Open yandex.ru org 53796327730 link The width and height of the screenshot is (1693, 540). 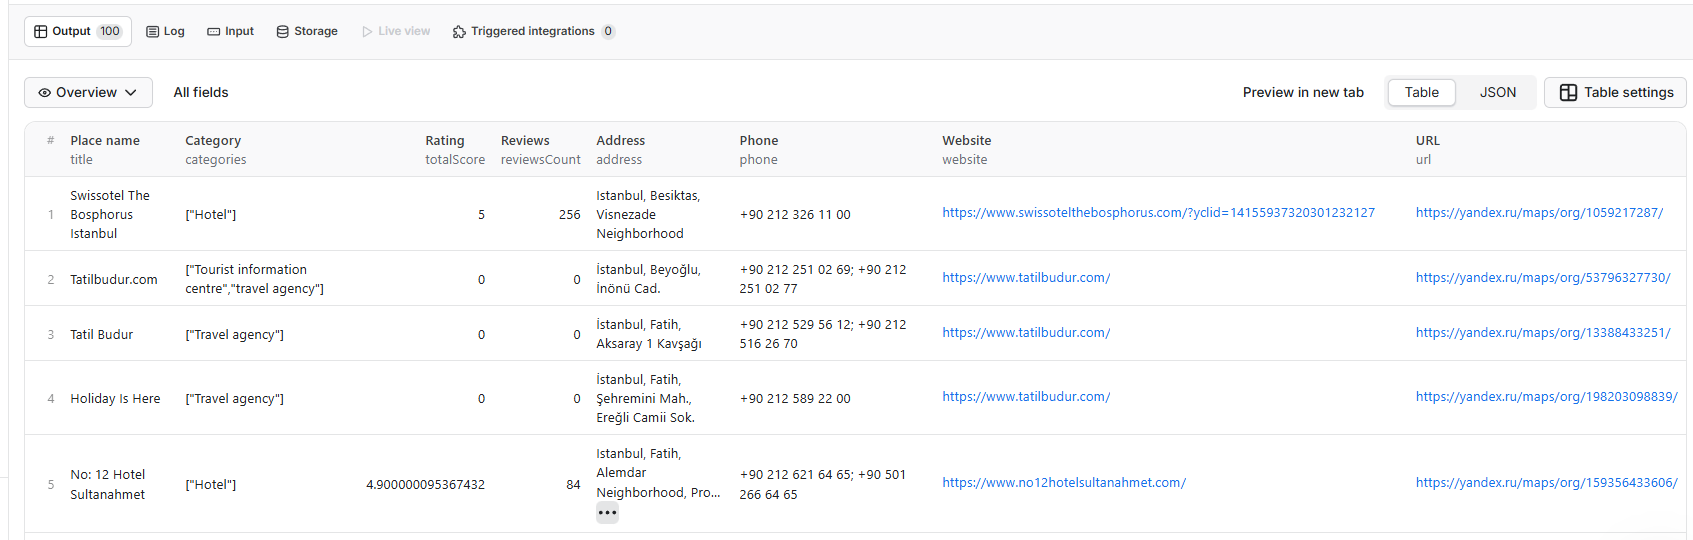coord(1543,278)
